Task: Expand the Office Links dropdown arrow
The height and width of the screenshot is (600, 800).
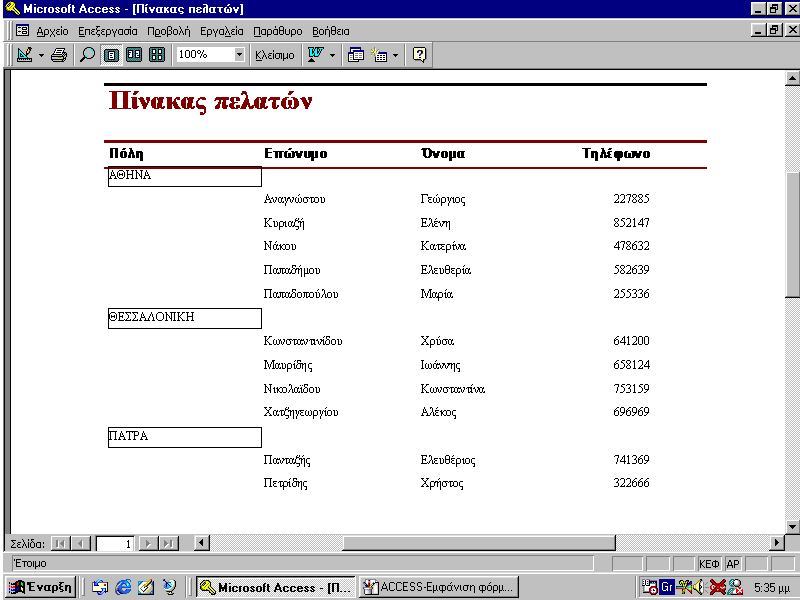Action: [x=333, y=55]
